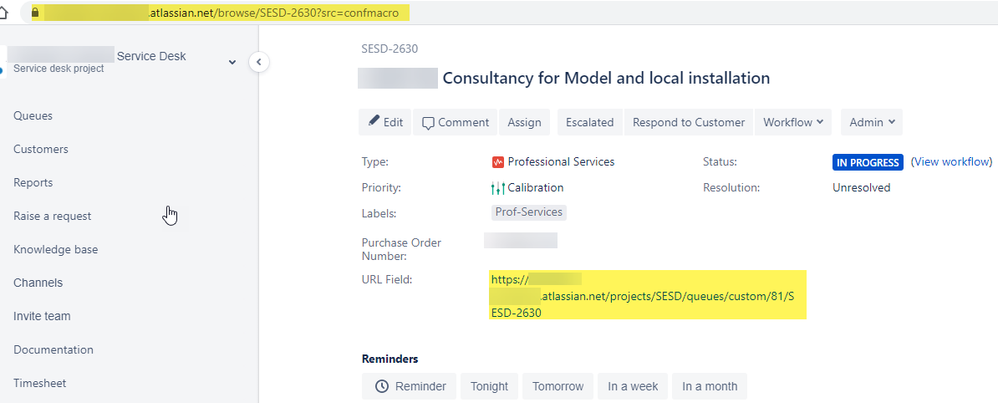Open the View workflow link

pos(952,162)
